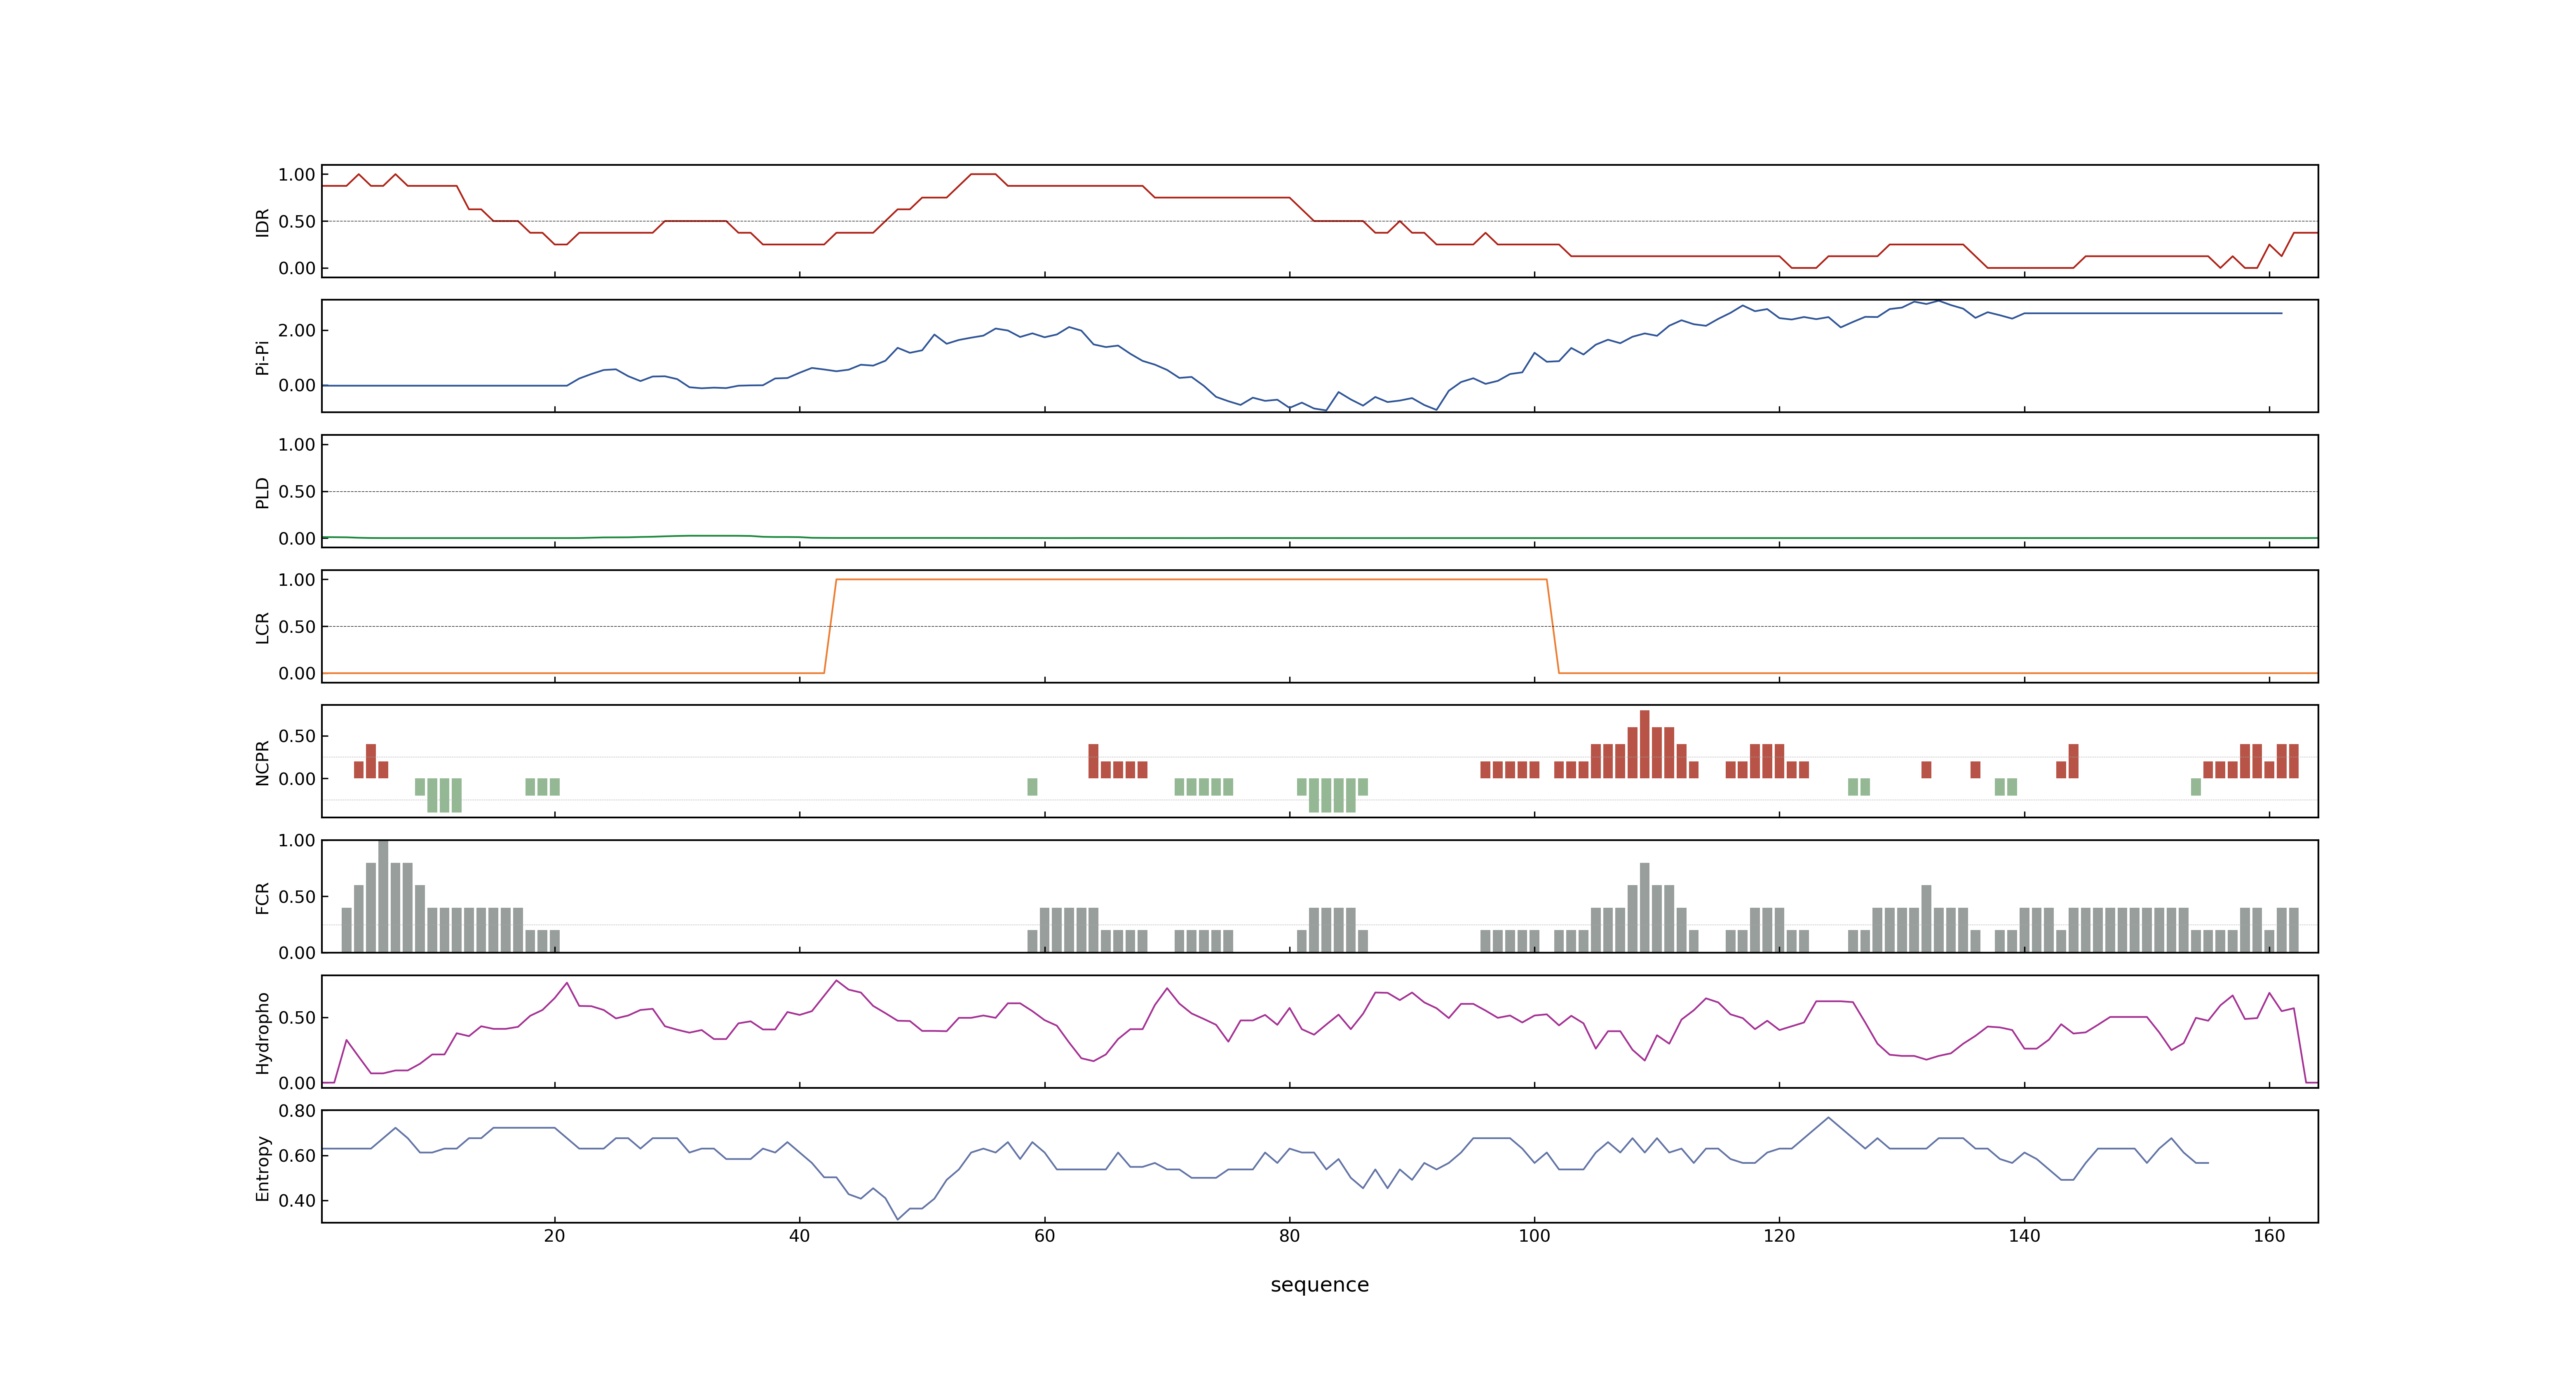The image size is (2576, 1374).
Task: Click the IDR y-axis label
Action: pos(263,222)
